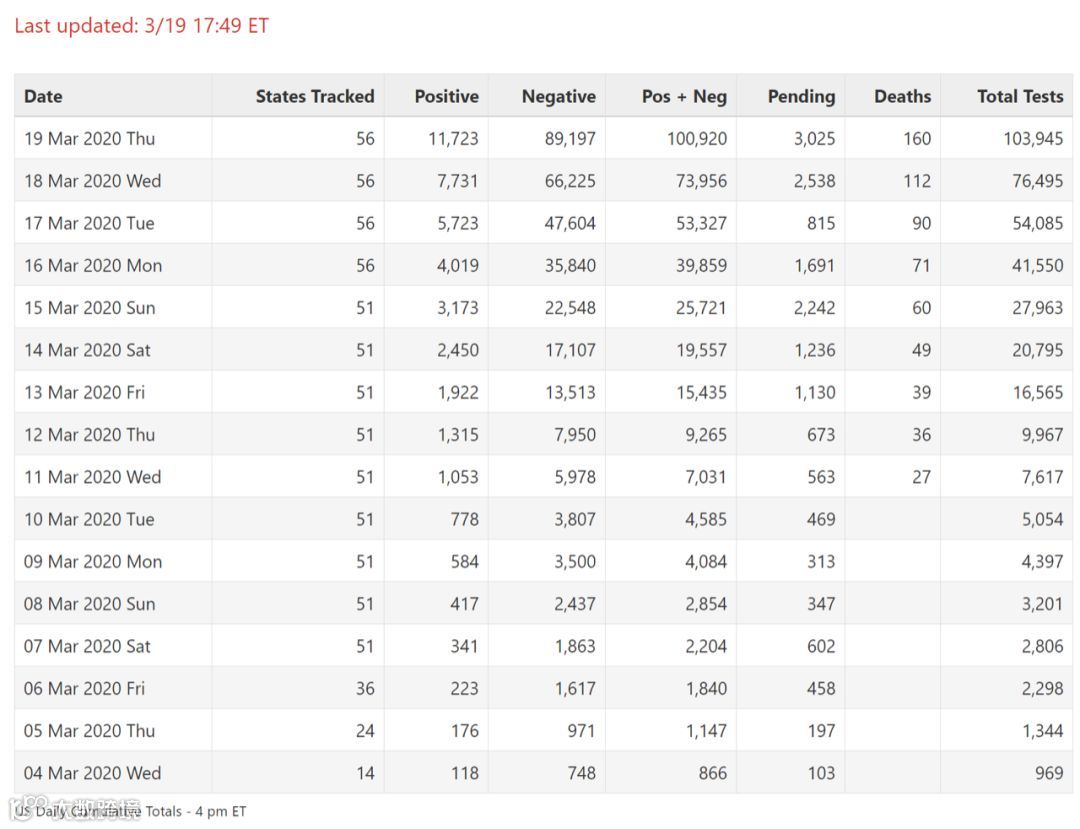Click the Positive column header

click(x=446, y=97)
